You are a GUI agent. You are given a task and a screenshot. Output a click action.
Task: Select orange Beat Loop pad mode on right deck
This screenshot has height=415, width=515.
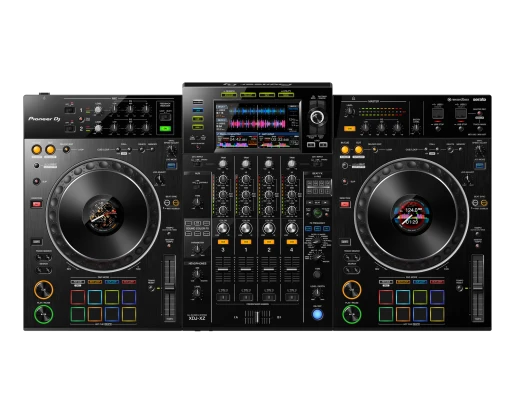pyautogui.click(x=403, y=282)
